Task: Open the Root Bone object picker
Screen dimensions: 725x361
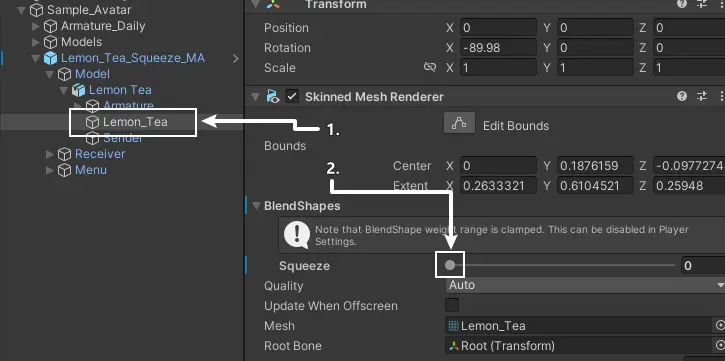Action: 719,346
